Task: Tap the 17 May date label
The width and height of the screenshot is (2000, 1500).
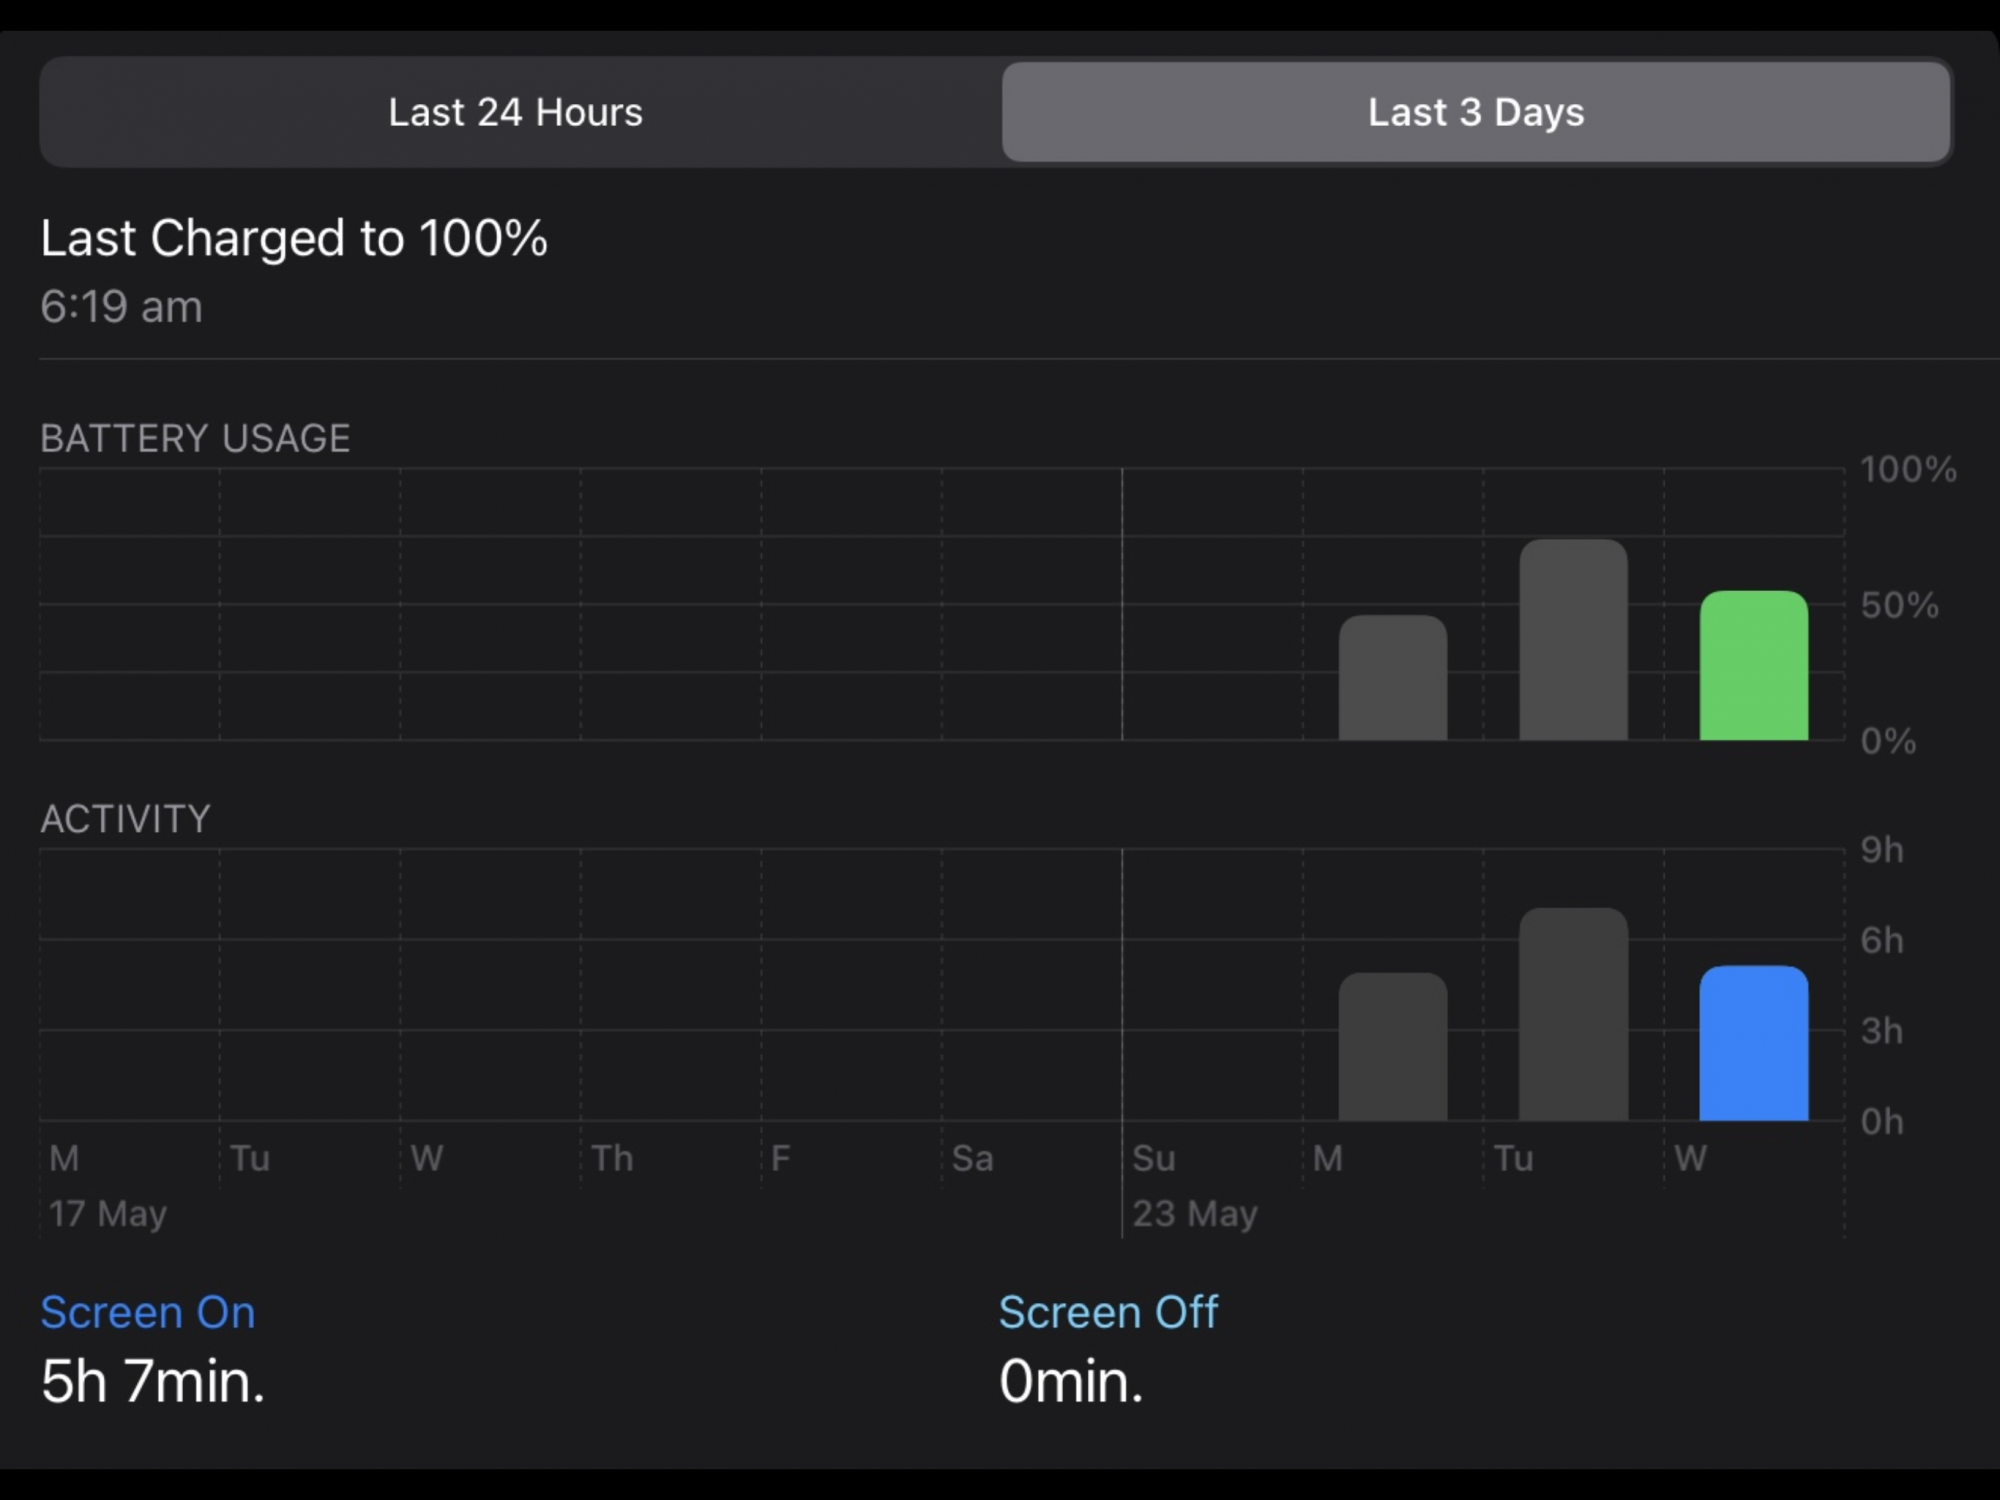Action: tap(108, 1213)
